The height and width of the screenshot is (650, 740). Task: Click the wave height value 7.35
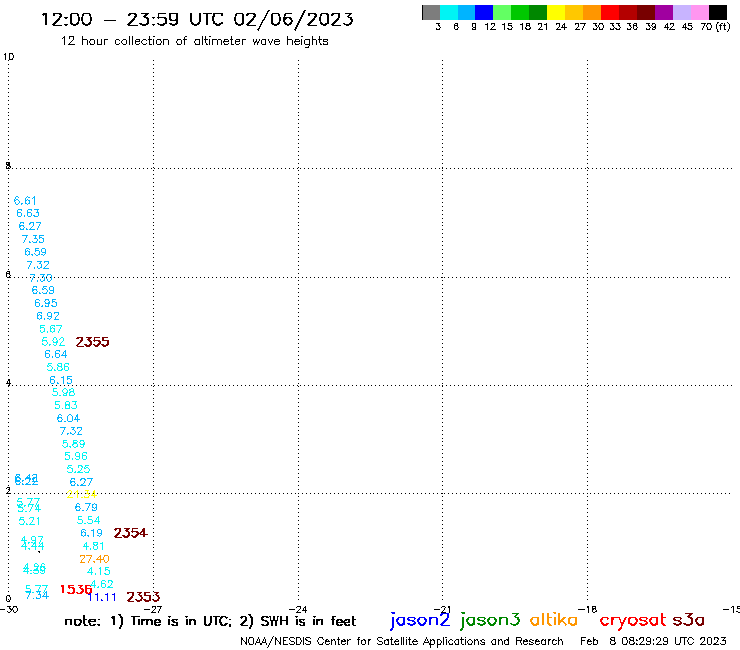(x=33, y=239)
